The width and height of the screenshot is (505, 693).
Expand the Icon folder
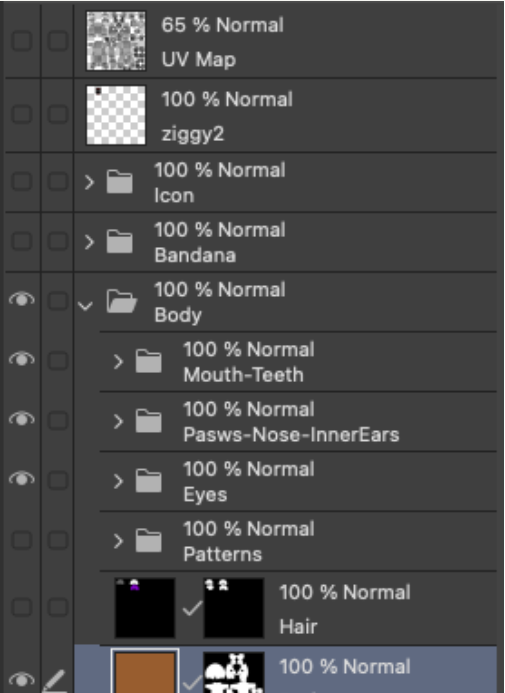click(x=90, y=182)
